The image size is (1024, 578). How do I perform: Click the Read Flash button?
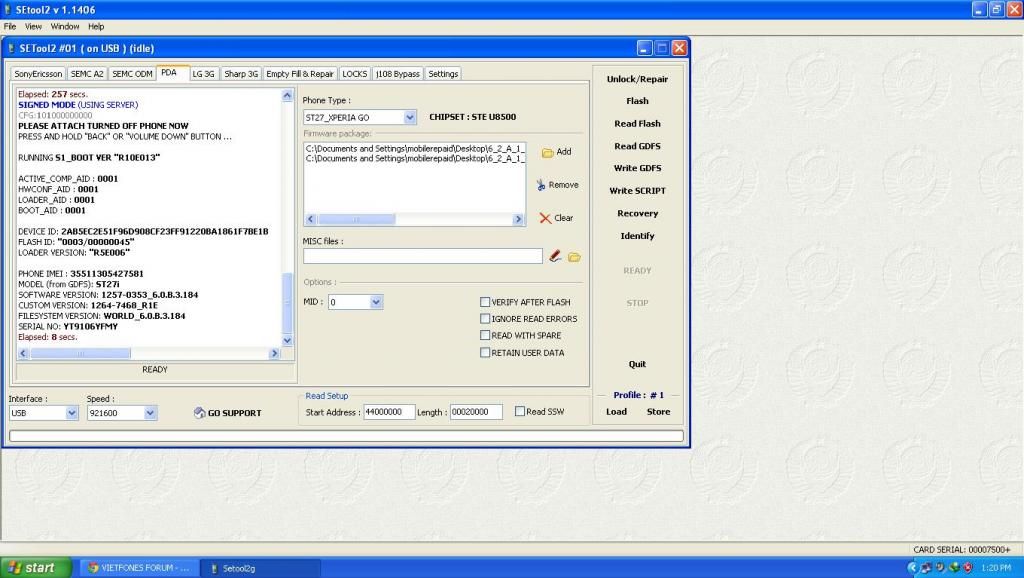click(x=637, y=123)
